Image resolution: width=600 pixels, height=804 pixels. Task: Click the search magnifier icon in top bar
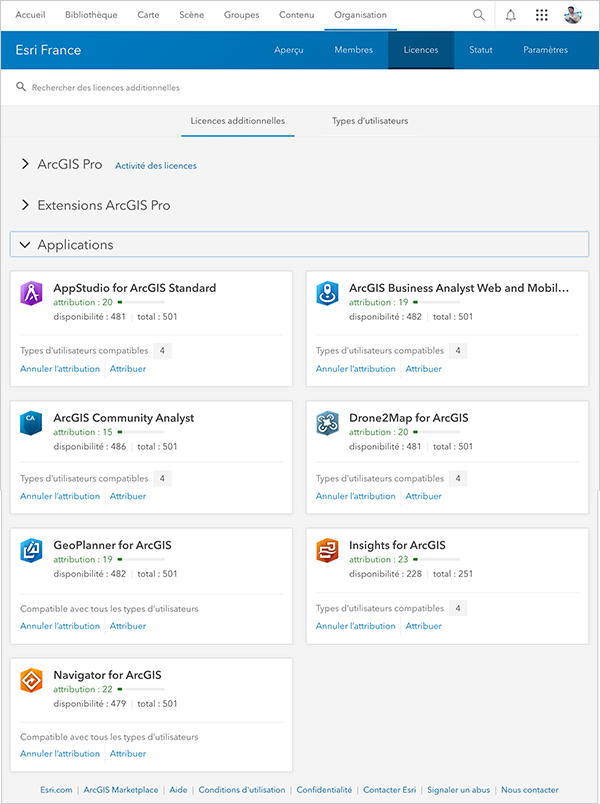(x=479, y=15)
